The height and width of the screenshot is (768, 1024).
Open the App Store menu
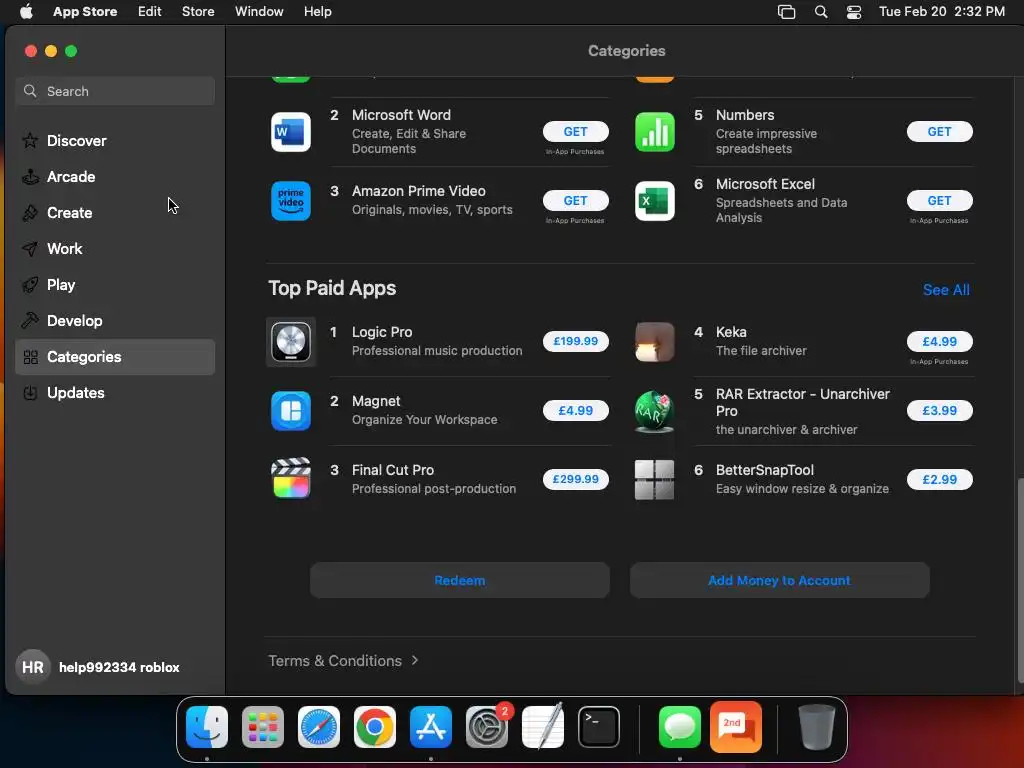pos(85,12)
